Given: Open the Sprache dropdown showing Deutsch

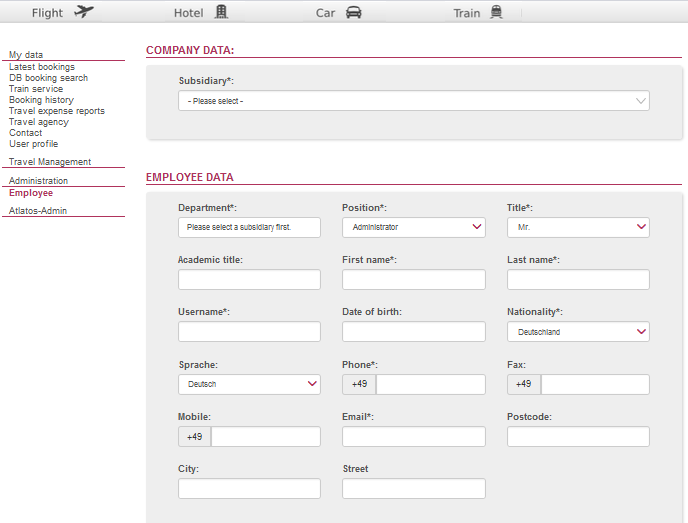Looking at the screenshot, I should (x=249, y=384).
